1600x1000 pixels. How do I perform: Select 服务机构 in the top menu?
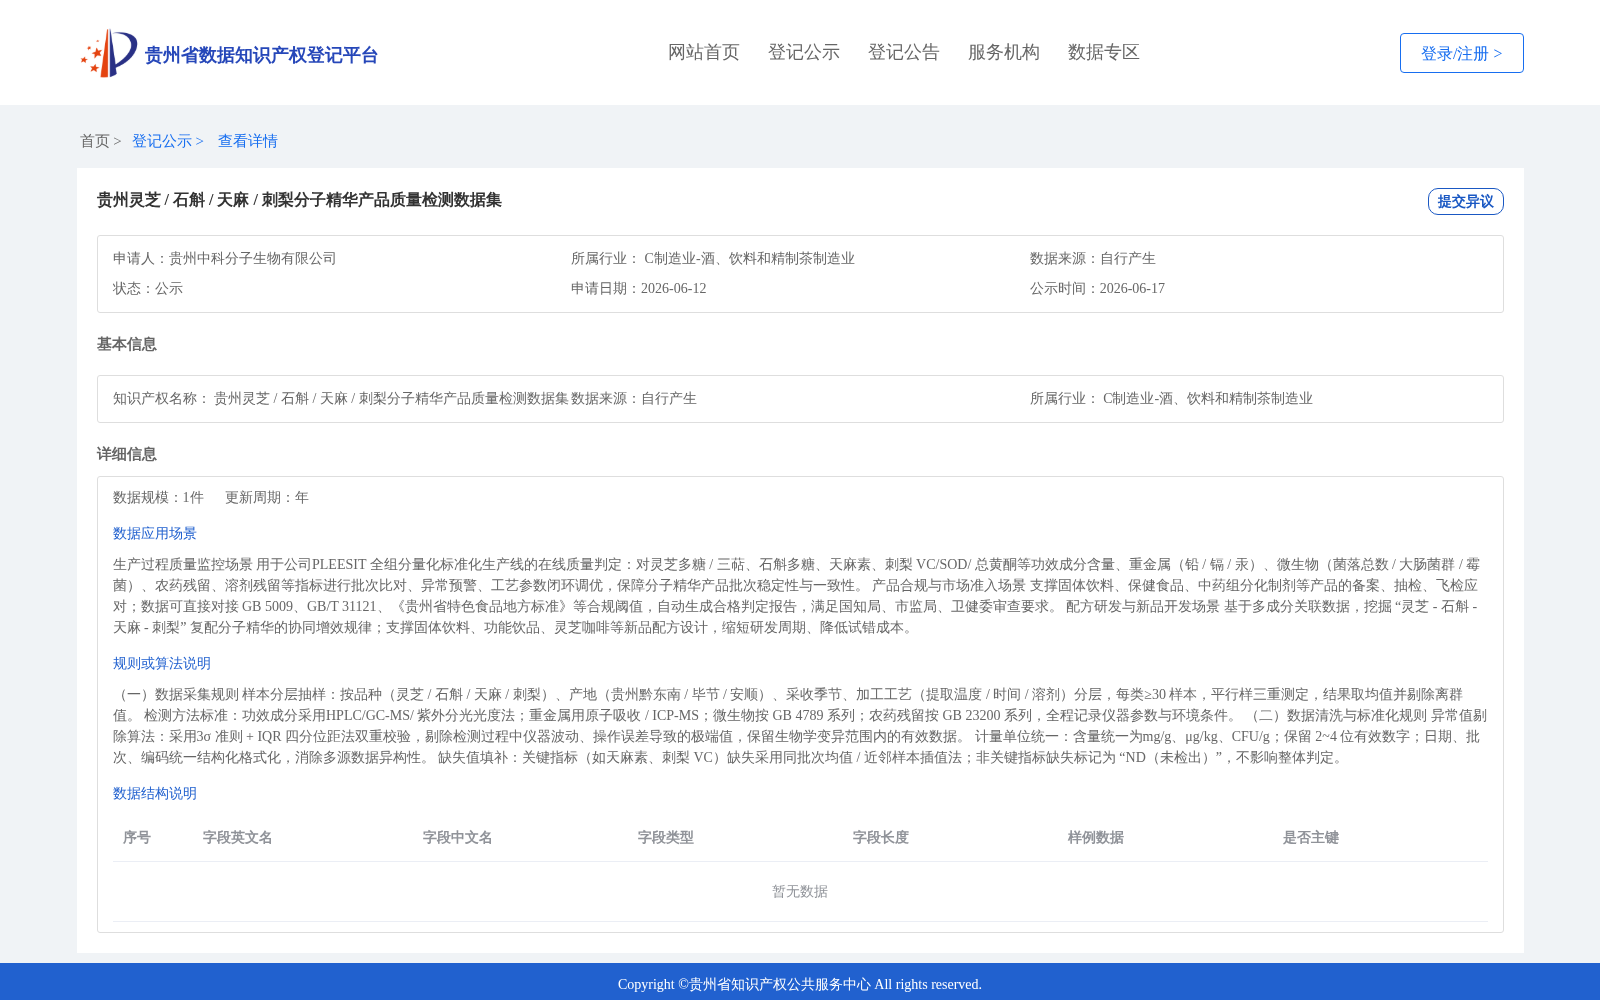click(1004, 52)
